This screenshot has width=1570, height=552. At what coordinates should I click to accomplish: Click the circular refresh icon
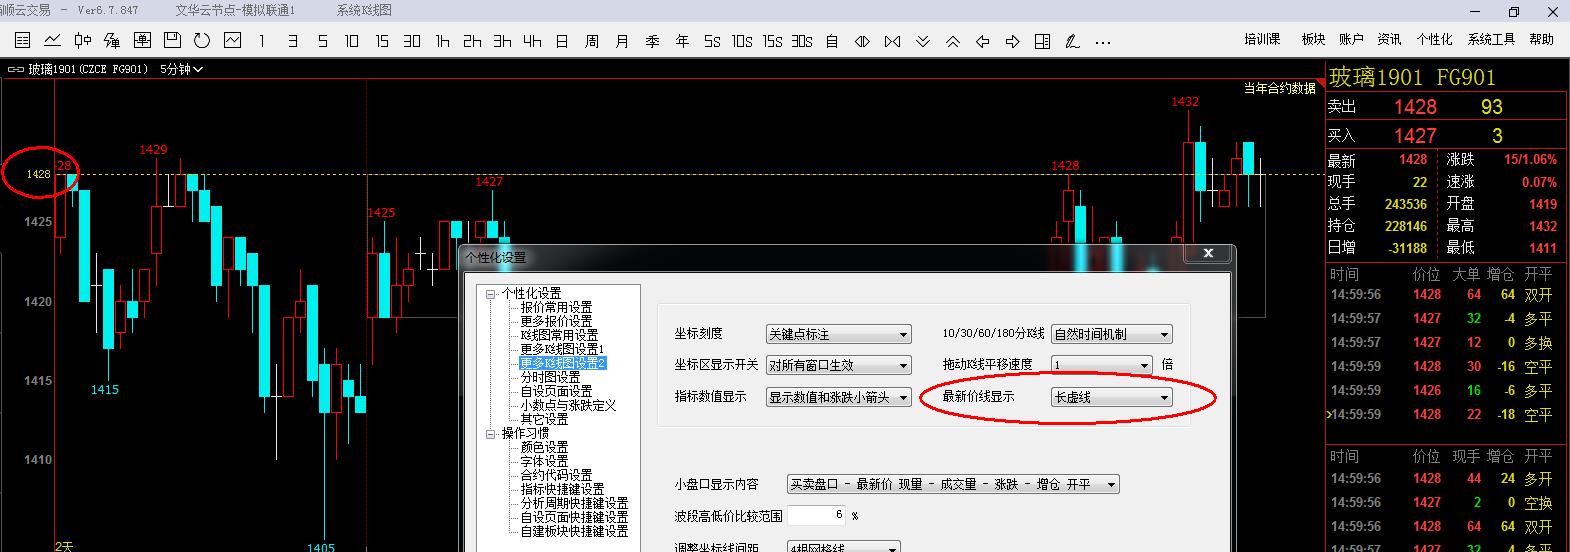point(202,41)
